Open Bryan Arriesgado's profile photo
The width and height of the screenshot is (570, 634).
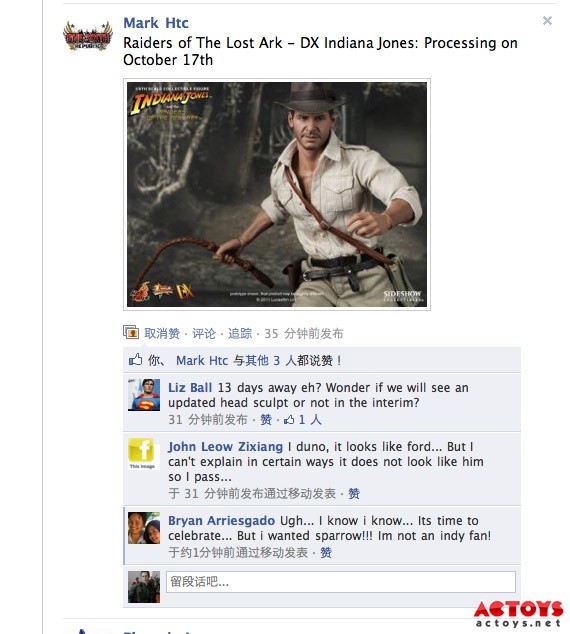144,528
